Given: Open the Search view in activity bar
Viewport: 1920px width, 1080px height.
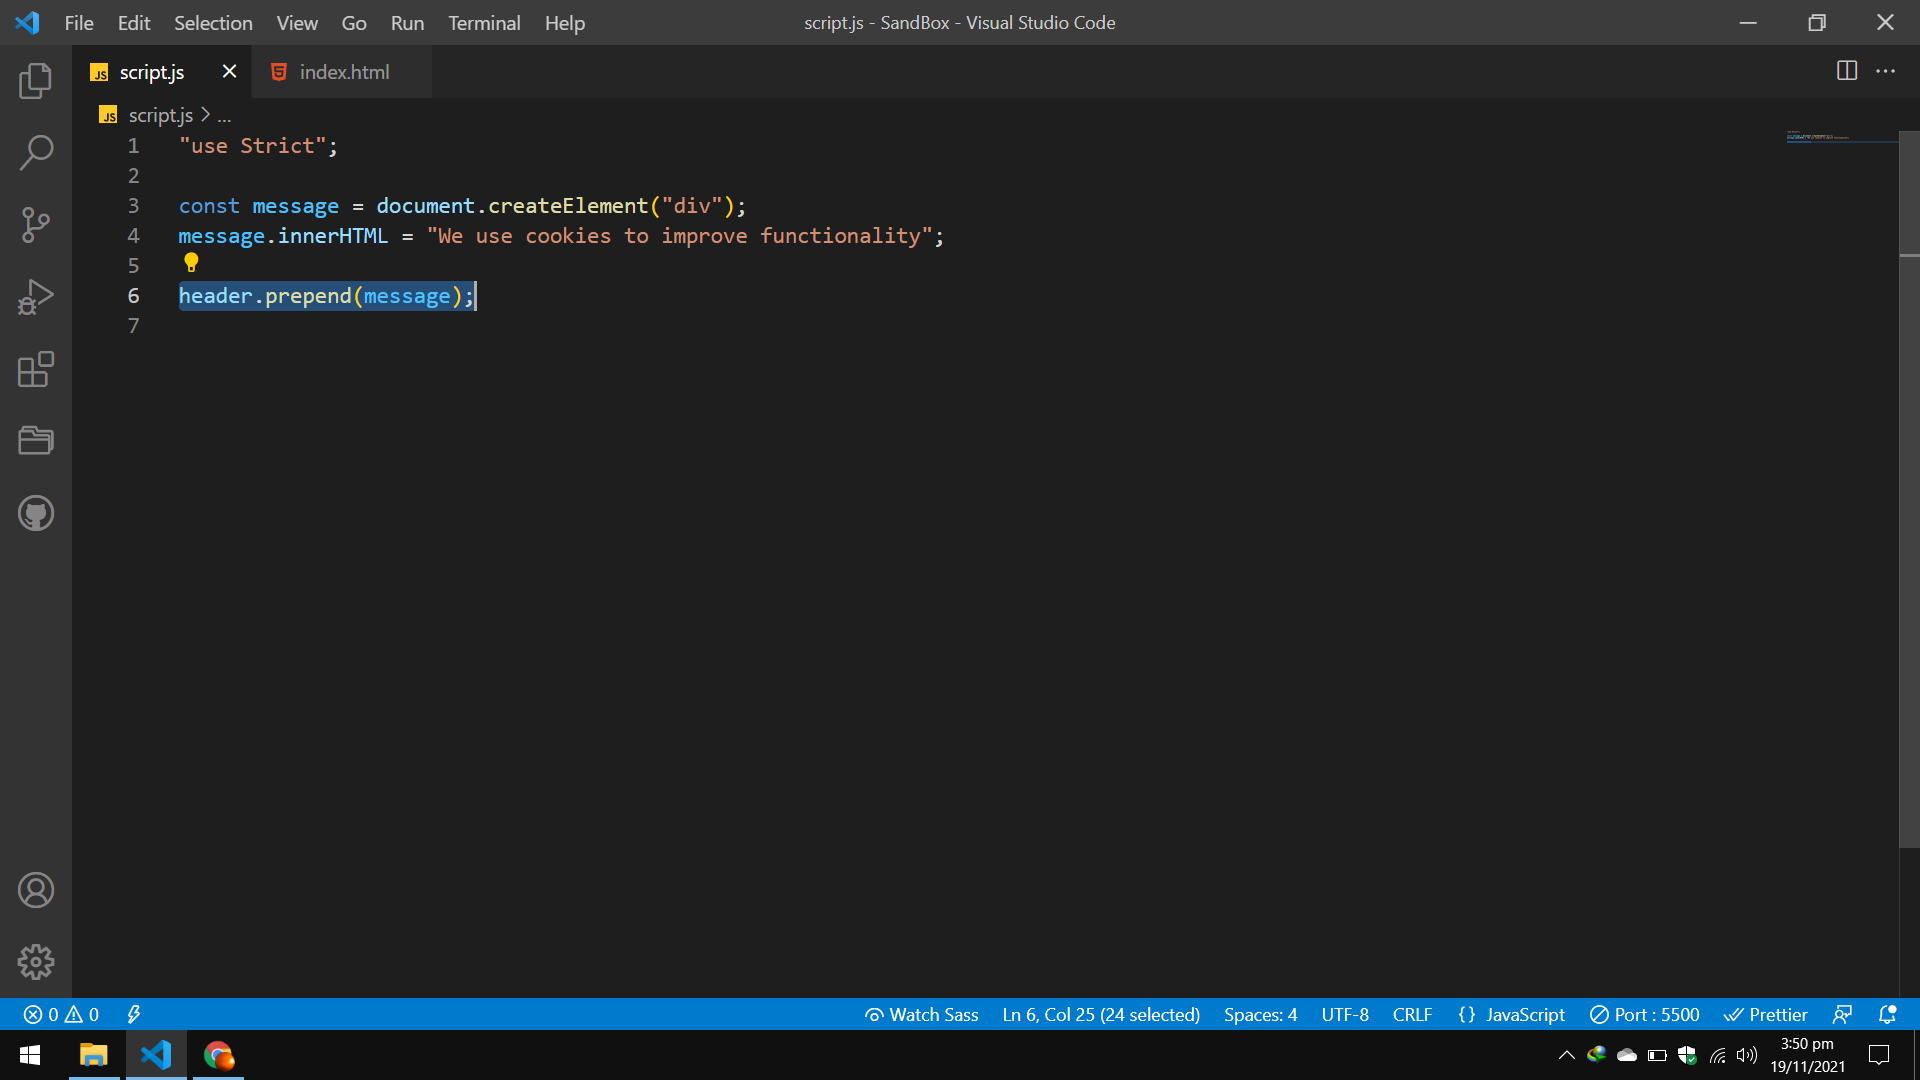Looking at the screenshot, I should [x=36, y=153].
